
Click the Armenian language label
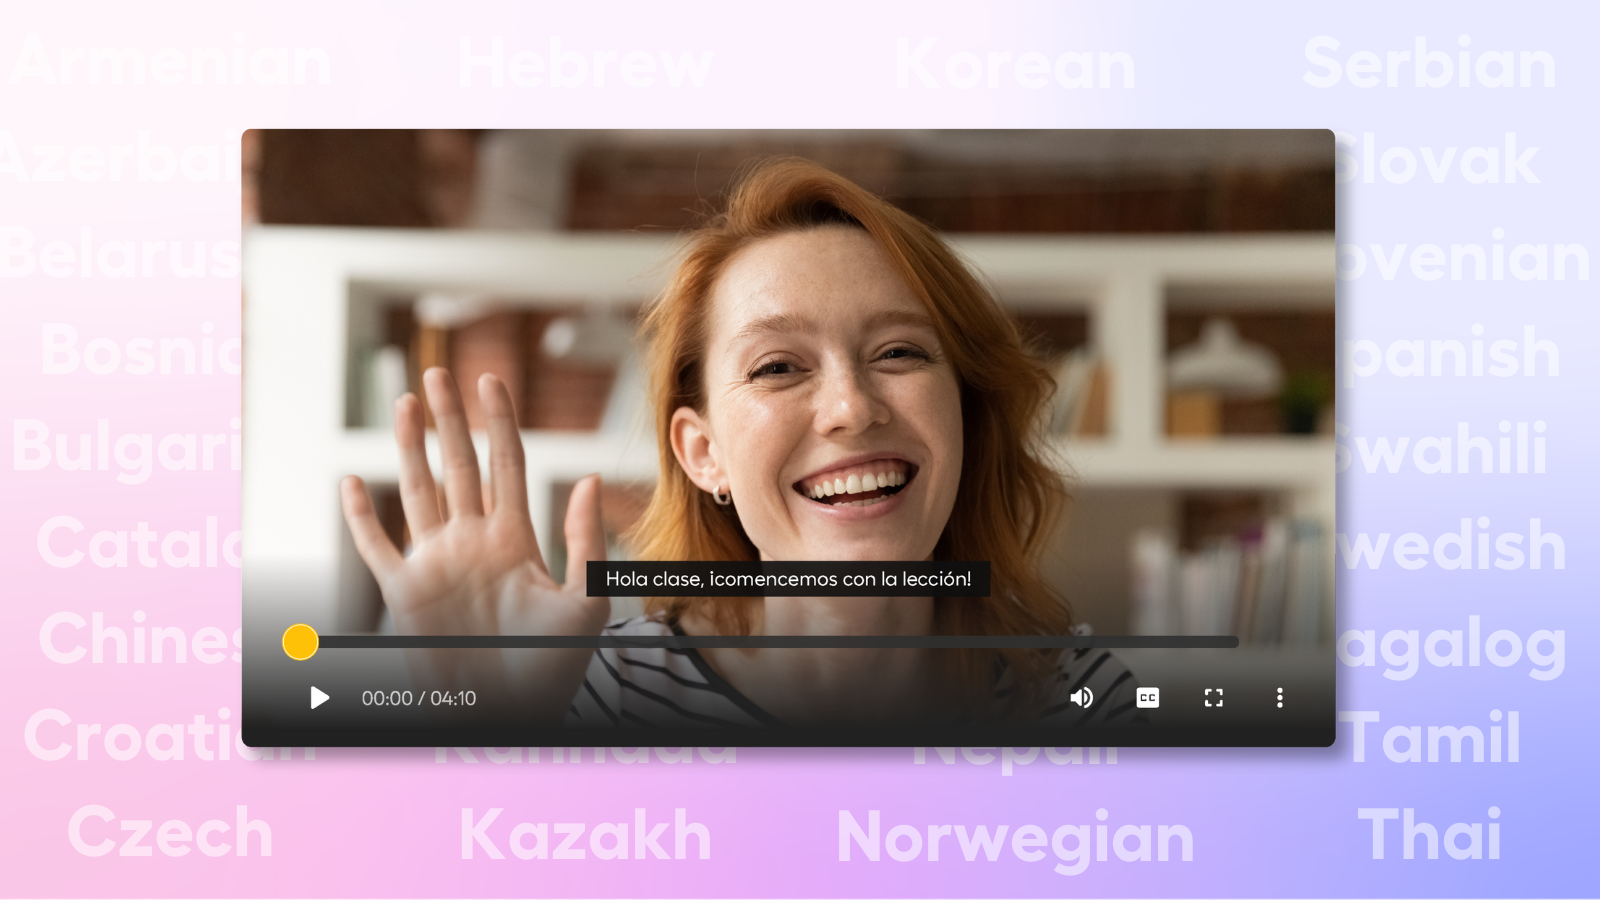pos(170,62)
